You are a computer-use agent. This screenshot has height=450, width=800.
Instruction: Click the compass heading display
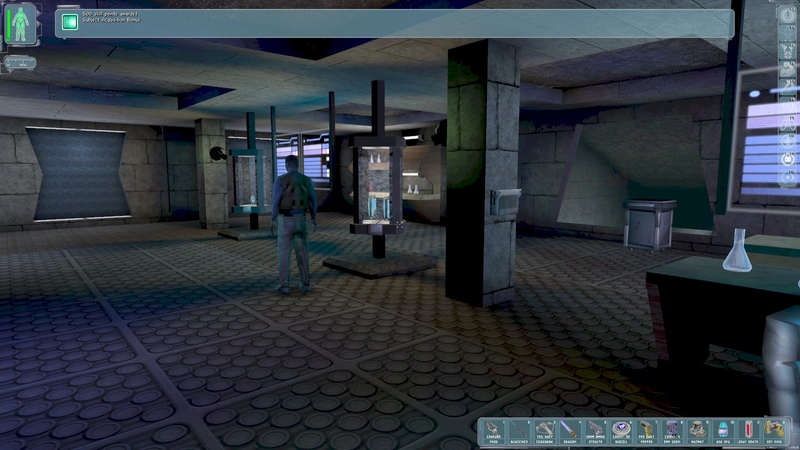[20, 63]
